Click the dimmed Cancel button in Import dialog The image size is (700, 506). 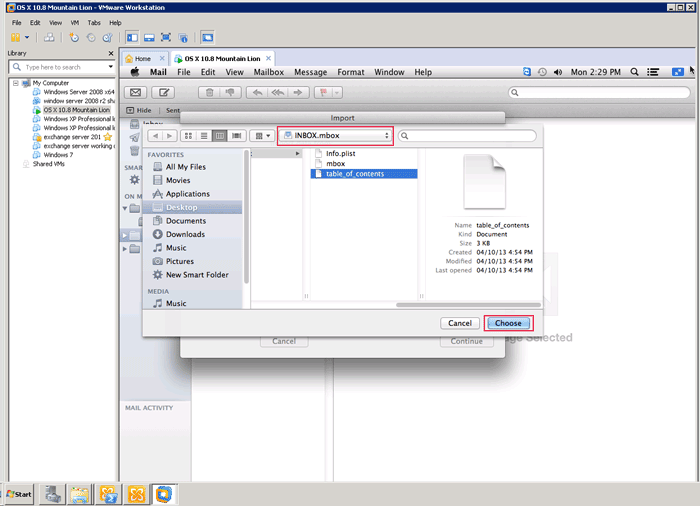click(x=284, y=341)
